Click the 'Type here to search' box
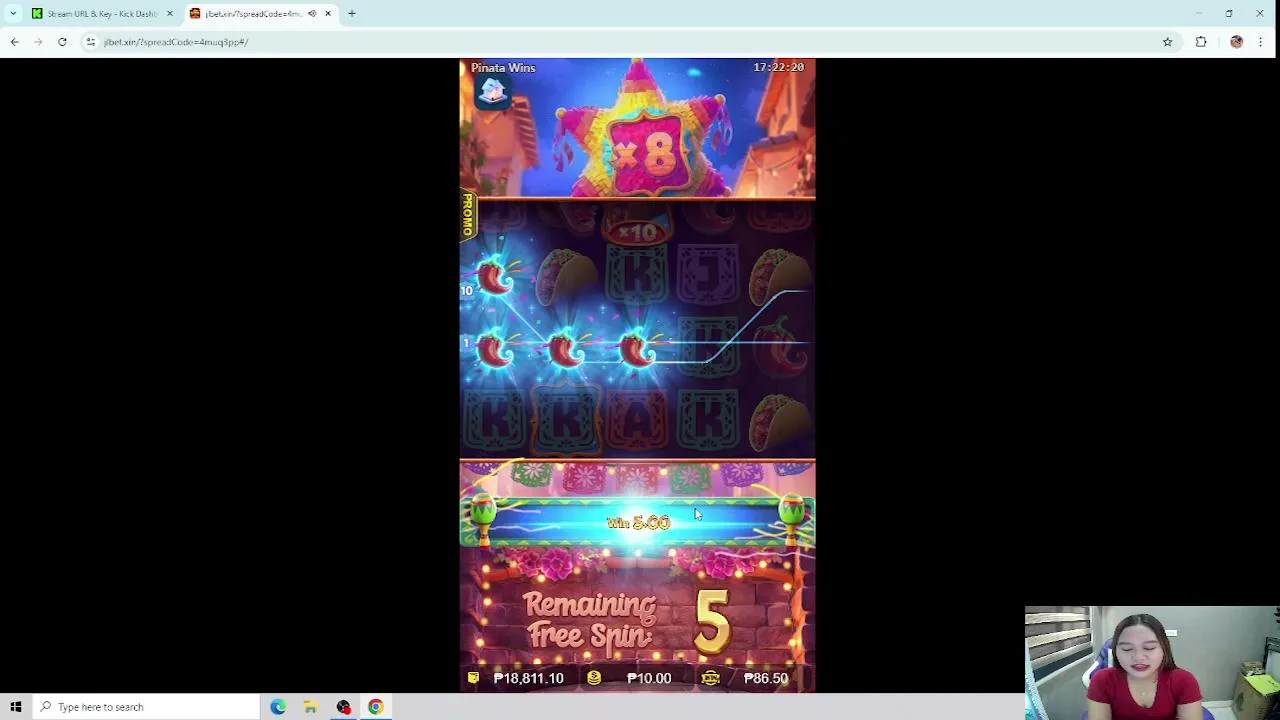This screenshot has height=720, width=1280. 147,707
